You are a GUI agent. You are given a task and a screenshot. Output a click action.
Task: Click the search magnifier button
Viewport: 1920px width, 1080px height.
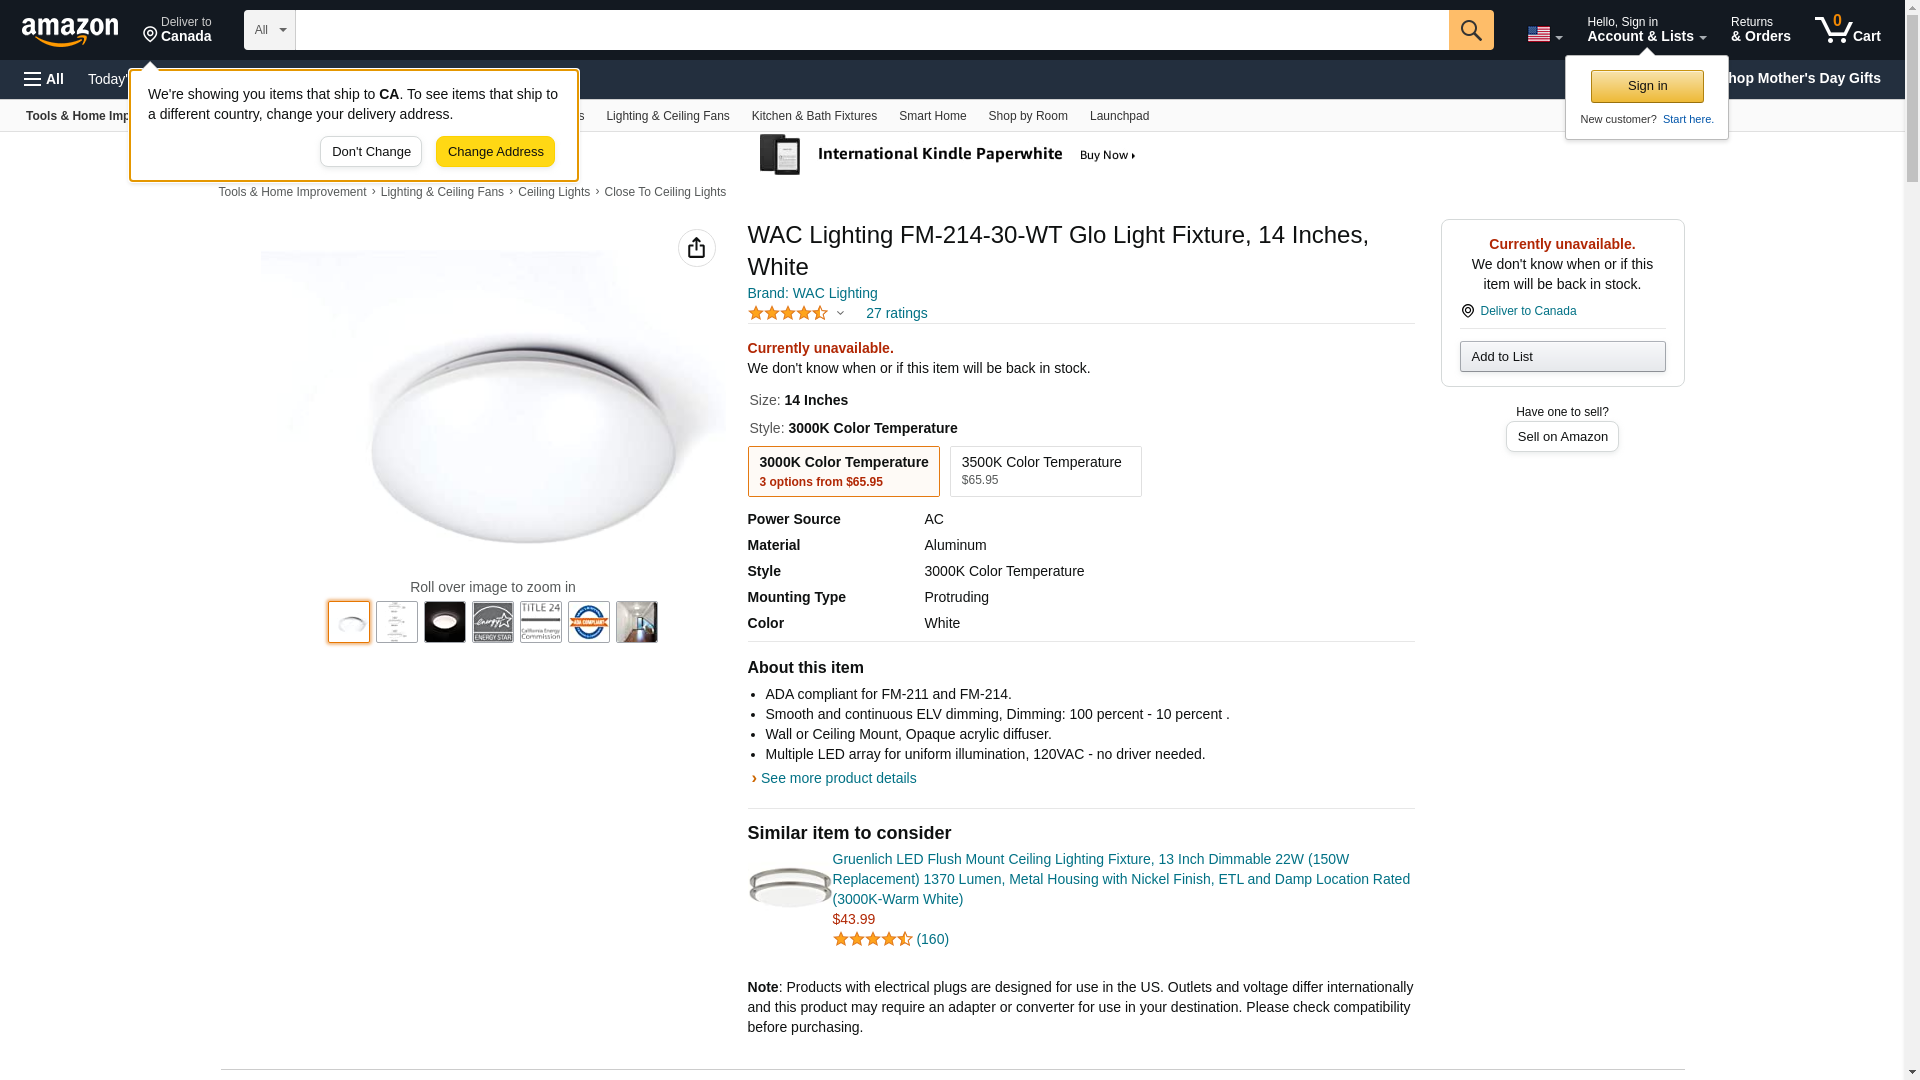[1470, 30]
